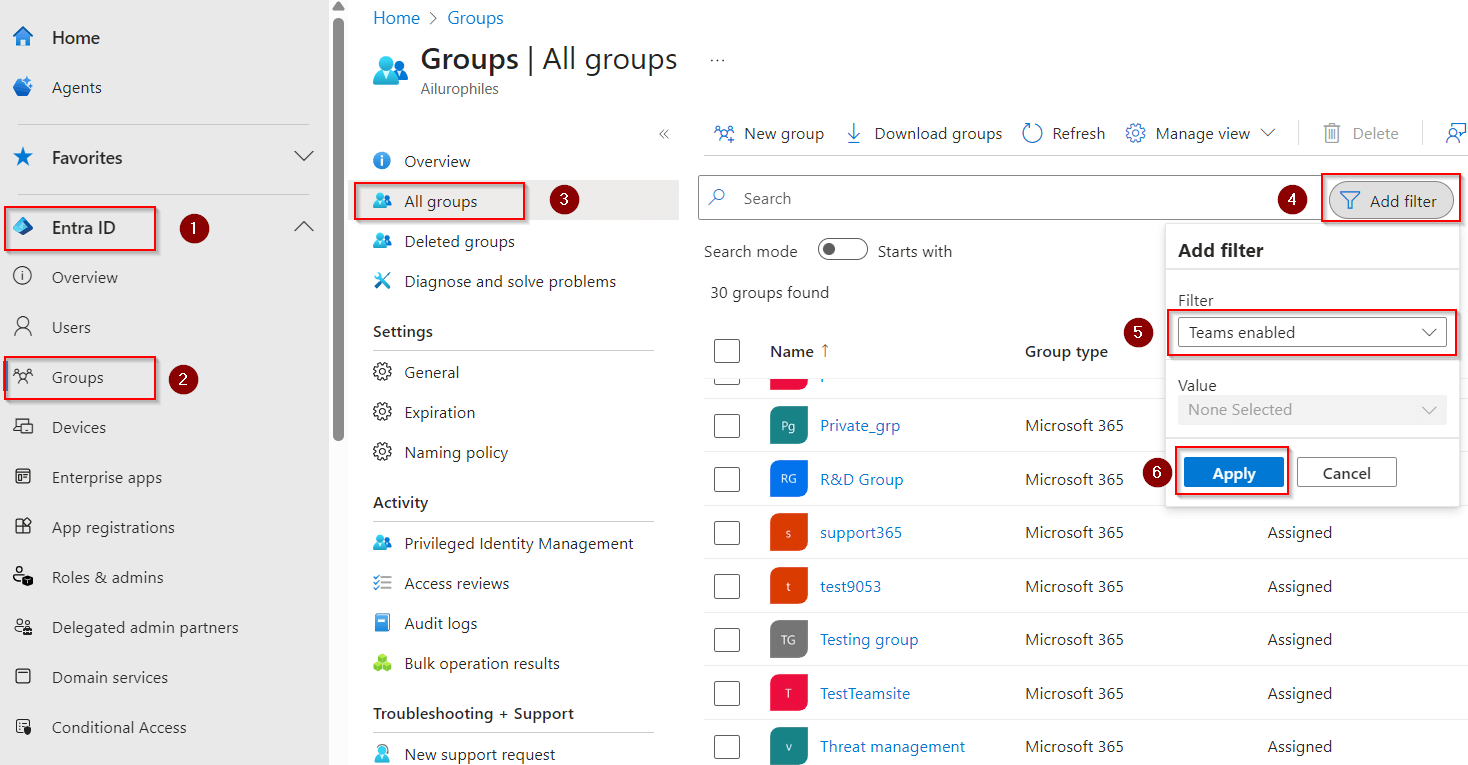The height and width of the screenshot is (765, 1468).
Task: Toggle the Starts with search mode switch
Action: 842,249
